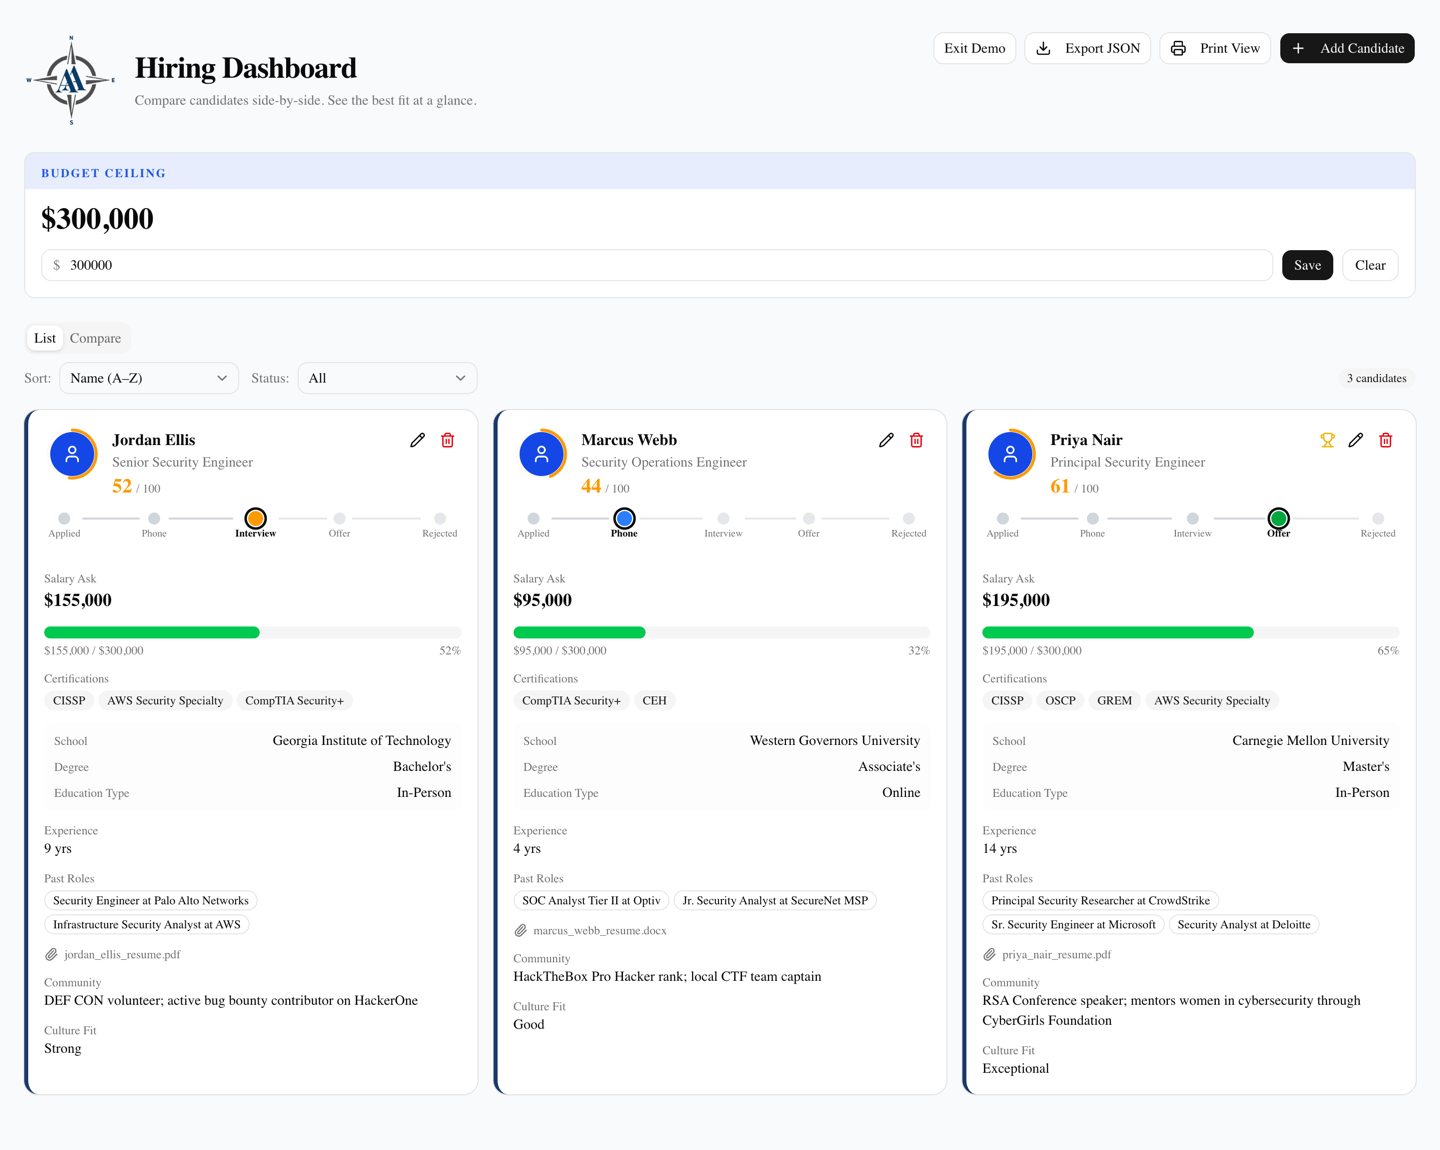Open the edit pencil for Priya Nair
Image resolution: width=1440 pixels, height=1150 pixels.
pos(1356,440)
